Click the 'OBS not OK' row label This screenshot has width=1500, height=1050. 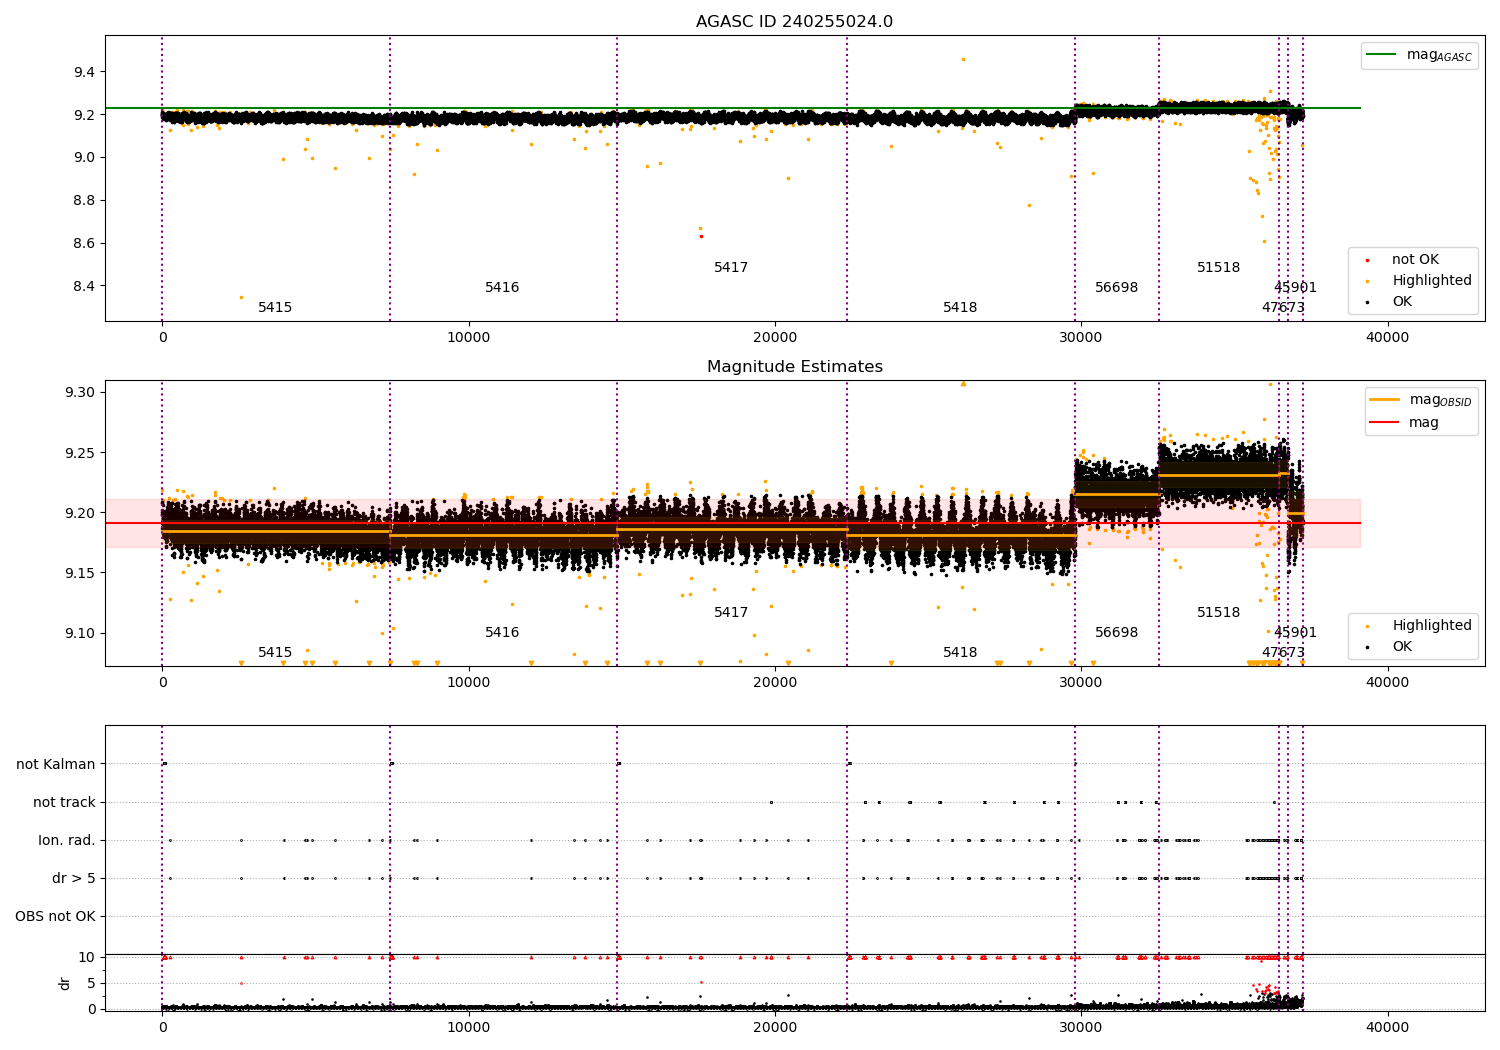pos(56,916)
